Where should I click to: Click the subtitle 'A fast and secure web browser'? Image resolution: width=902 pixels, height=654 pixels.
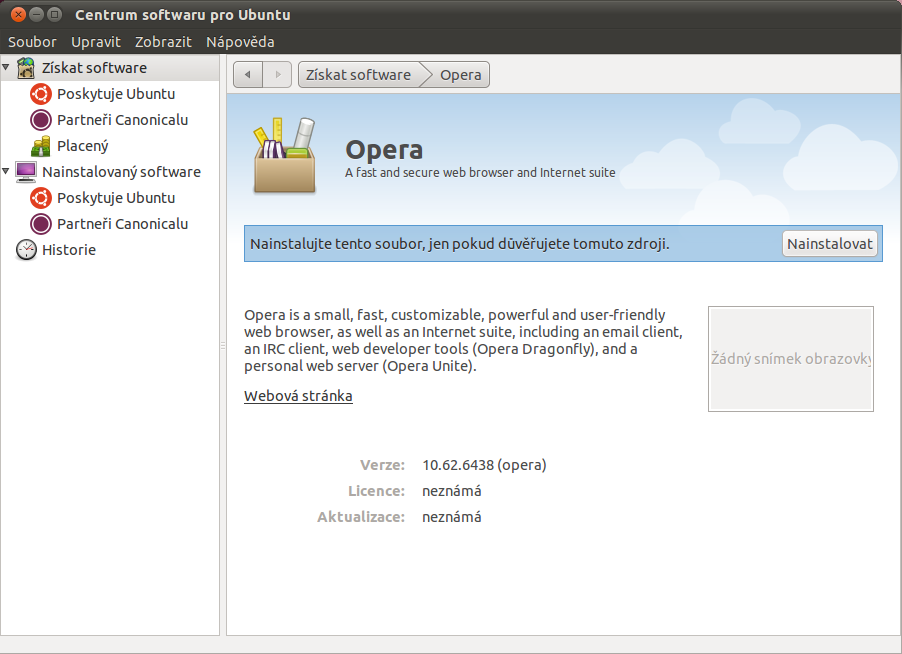[480, 173]
